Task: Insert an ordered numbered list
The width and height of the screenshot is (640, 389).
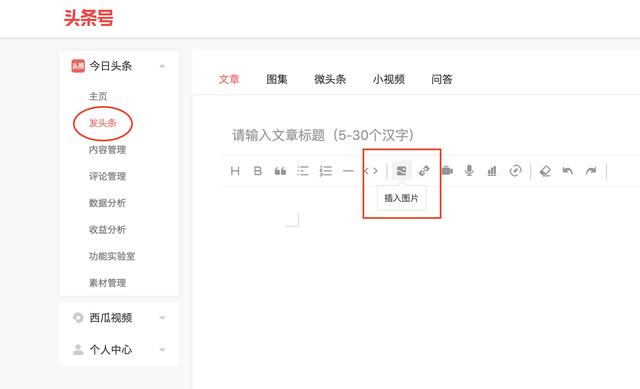Action: pos(326,171)
